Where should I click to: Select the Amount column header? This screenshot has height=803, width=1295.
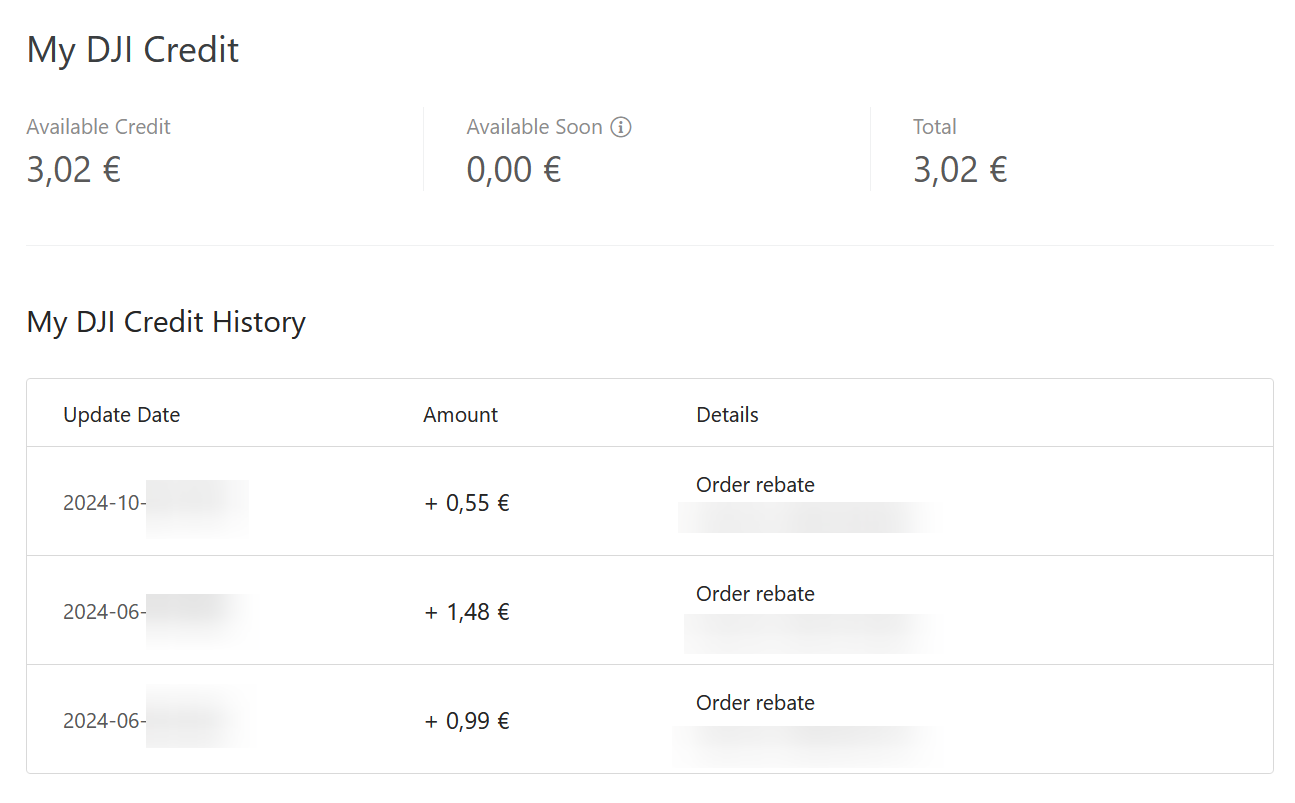coord(460,415)
